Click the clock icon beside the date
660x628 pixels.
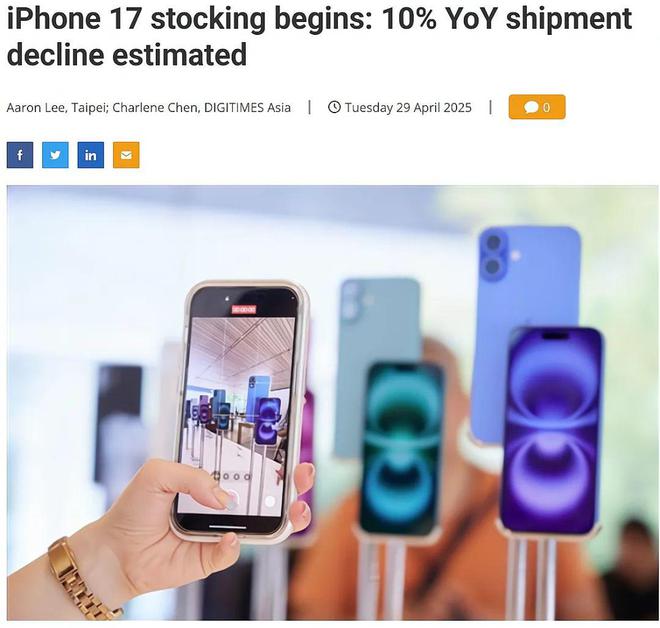(334, 107)
